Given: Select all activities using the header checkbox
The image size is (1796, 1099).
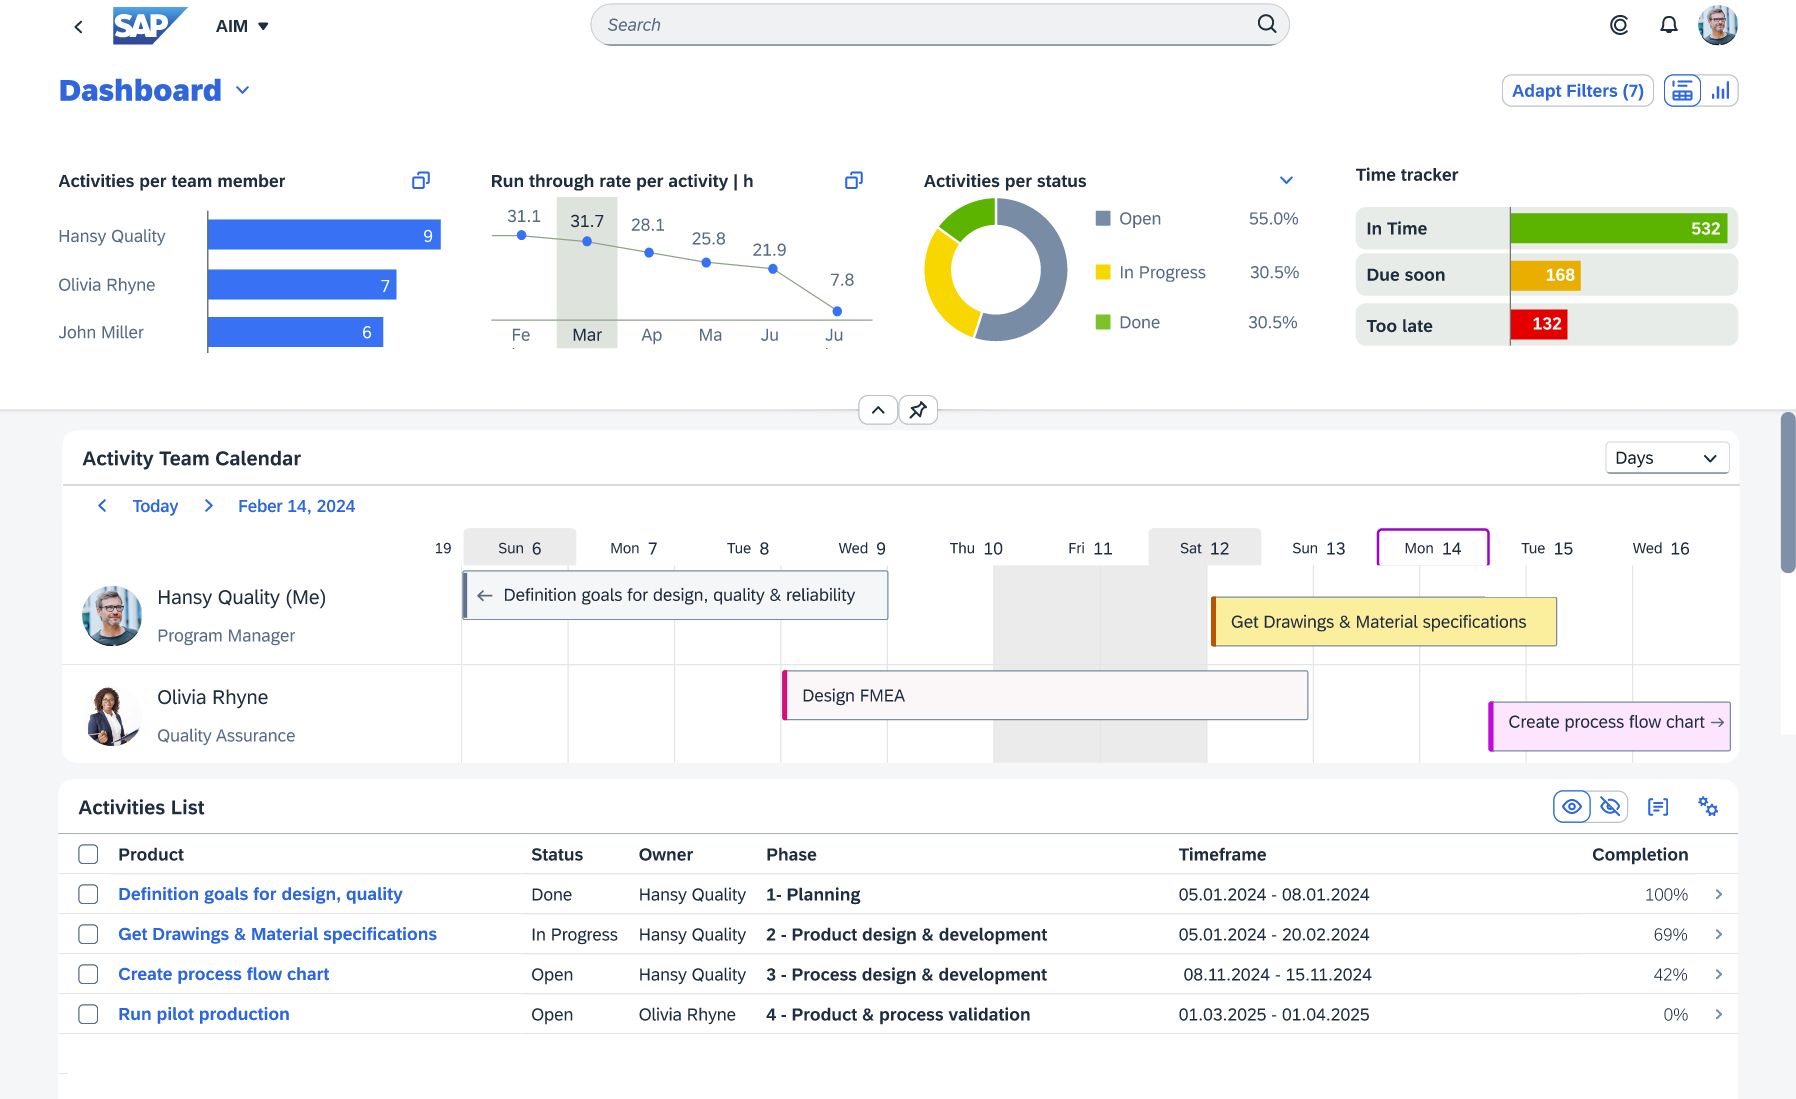Looking at the screenshot, I should [x=88, y=854].
